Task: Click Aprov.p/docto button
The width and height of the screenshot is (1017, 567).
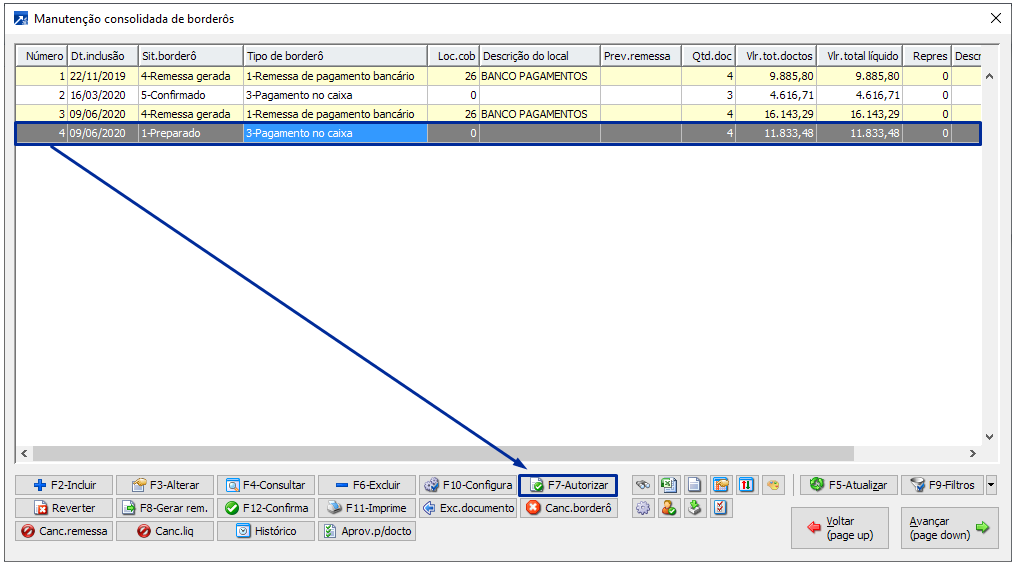Action: (367, 531)
